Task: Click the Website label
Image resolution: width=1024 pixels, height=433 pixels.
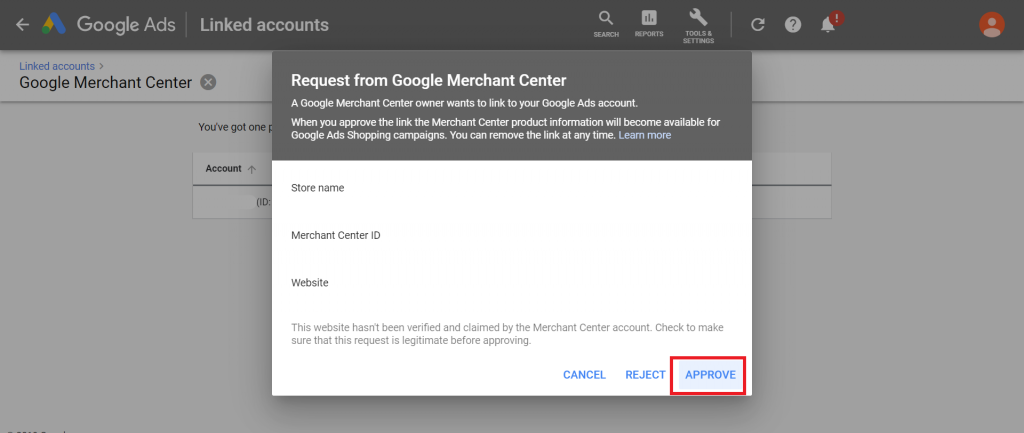Action: click(310, 283)
